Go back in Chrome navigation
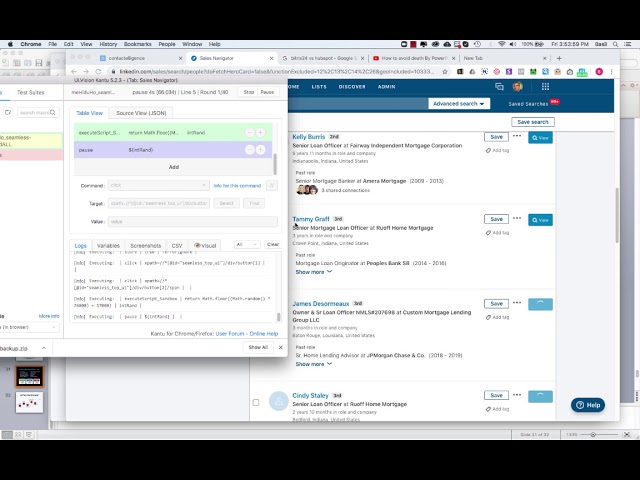 (74, 71)
